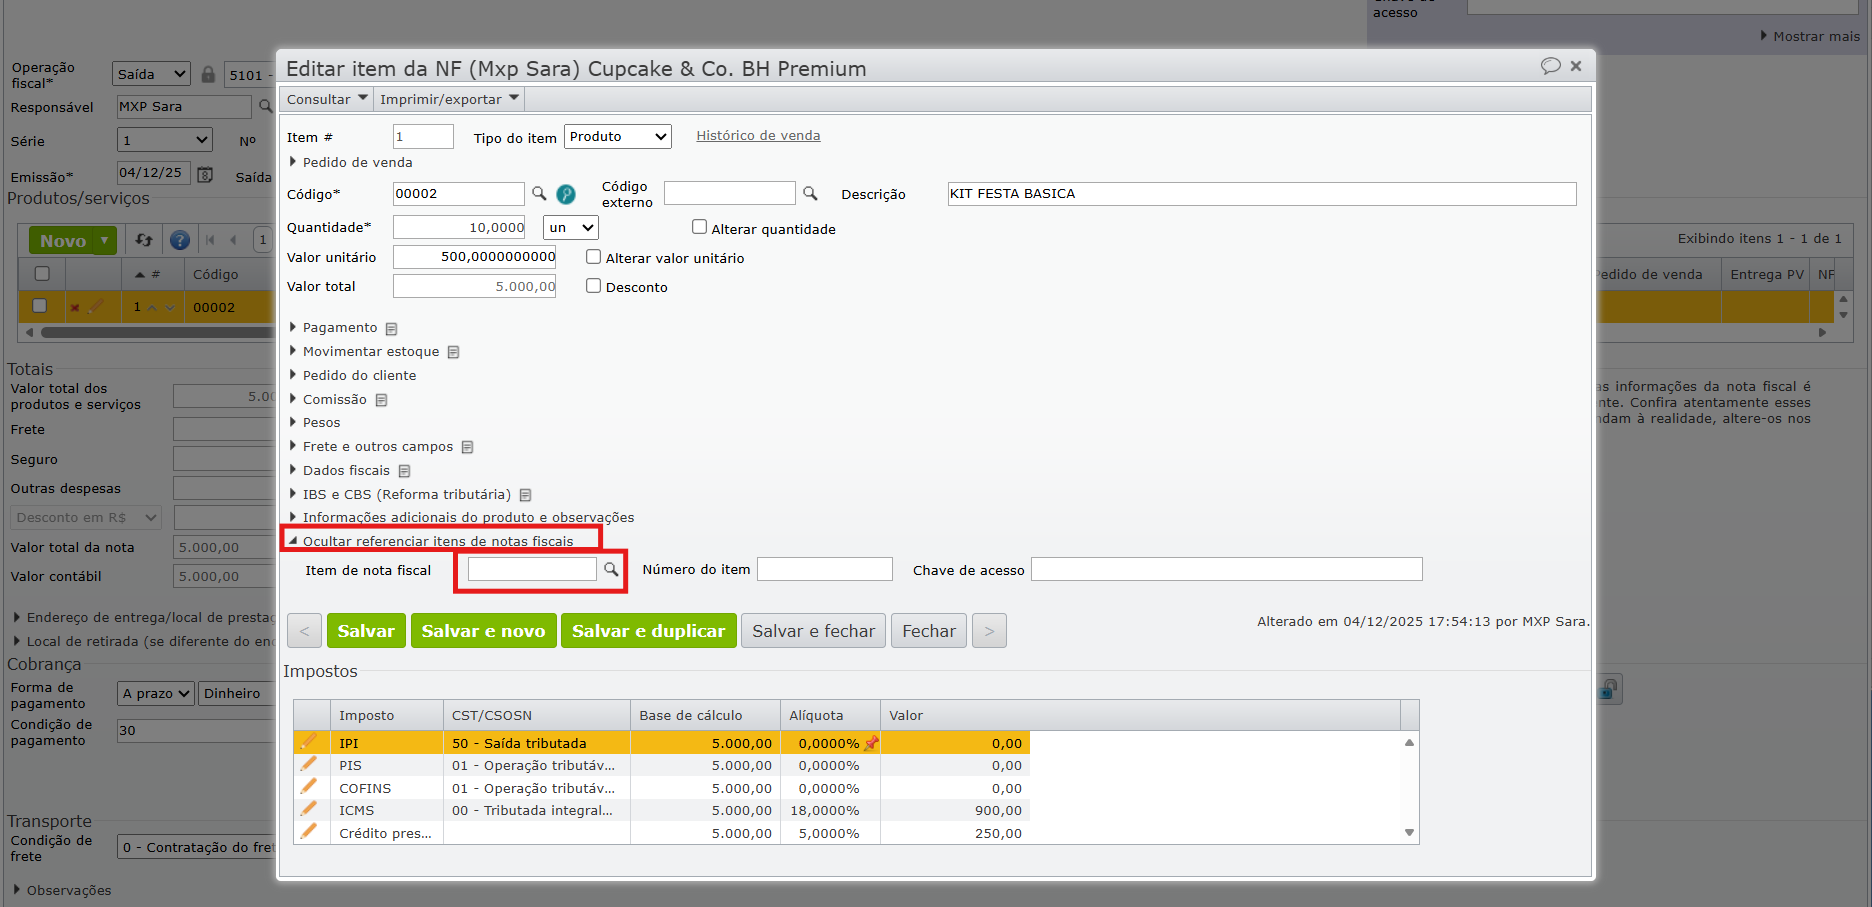Click the magnifier beside Item de nota fiscal

[611, 569]
